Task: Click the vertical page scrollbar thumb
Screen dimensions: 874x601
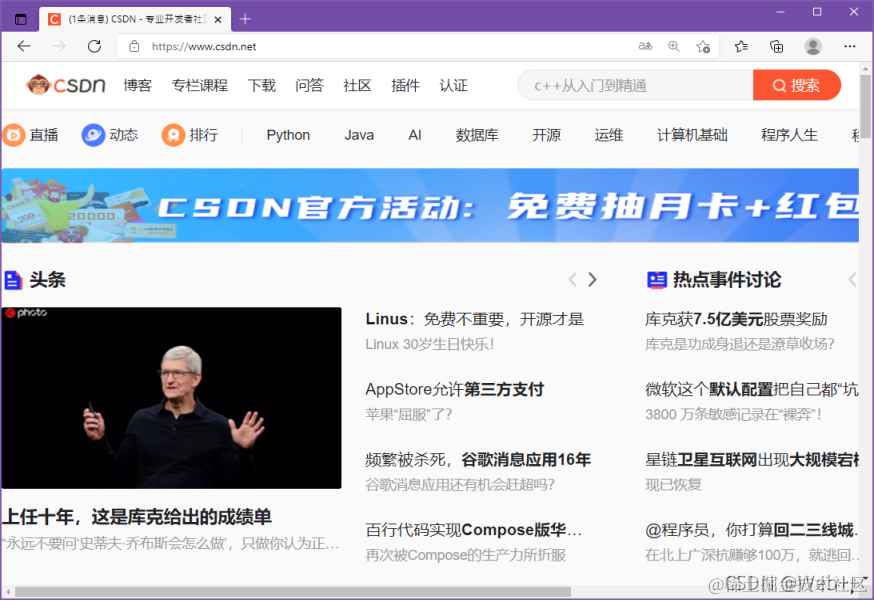Action: 865,106
